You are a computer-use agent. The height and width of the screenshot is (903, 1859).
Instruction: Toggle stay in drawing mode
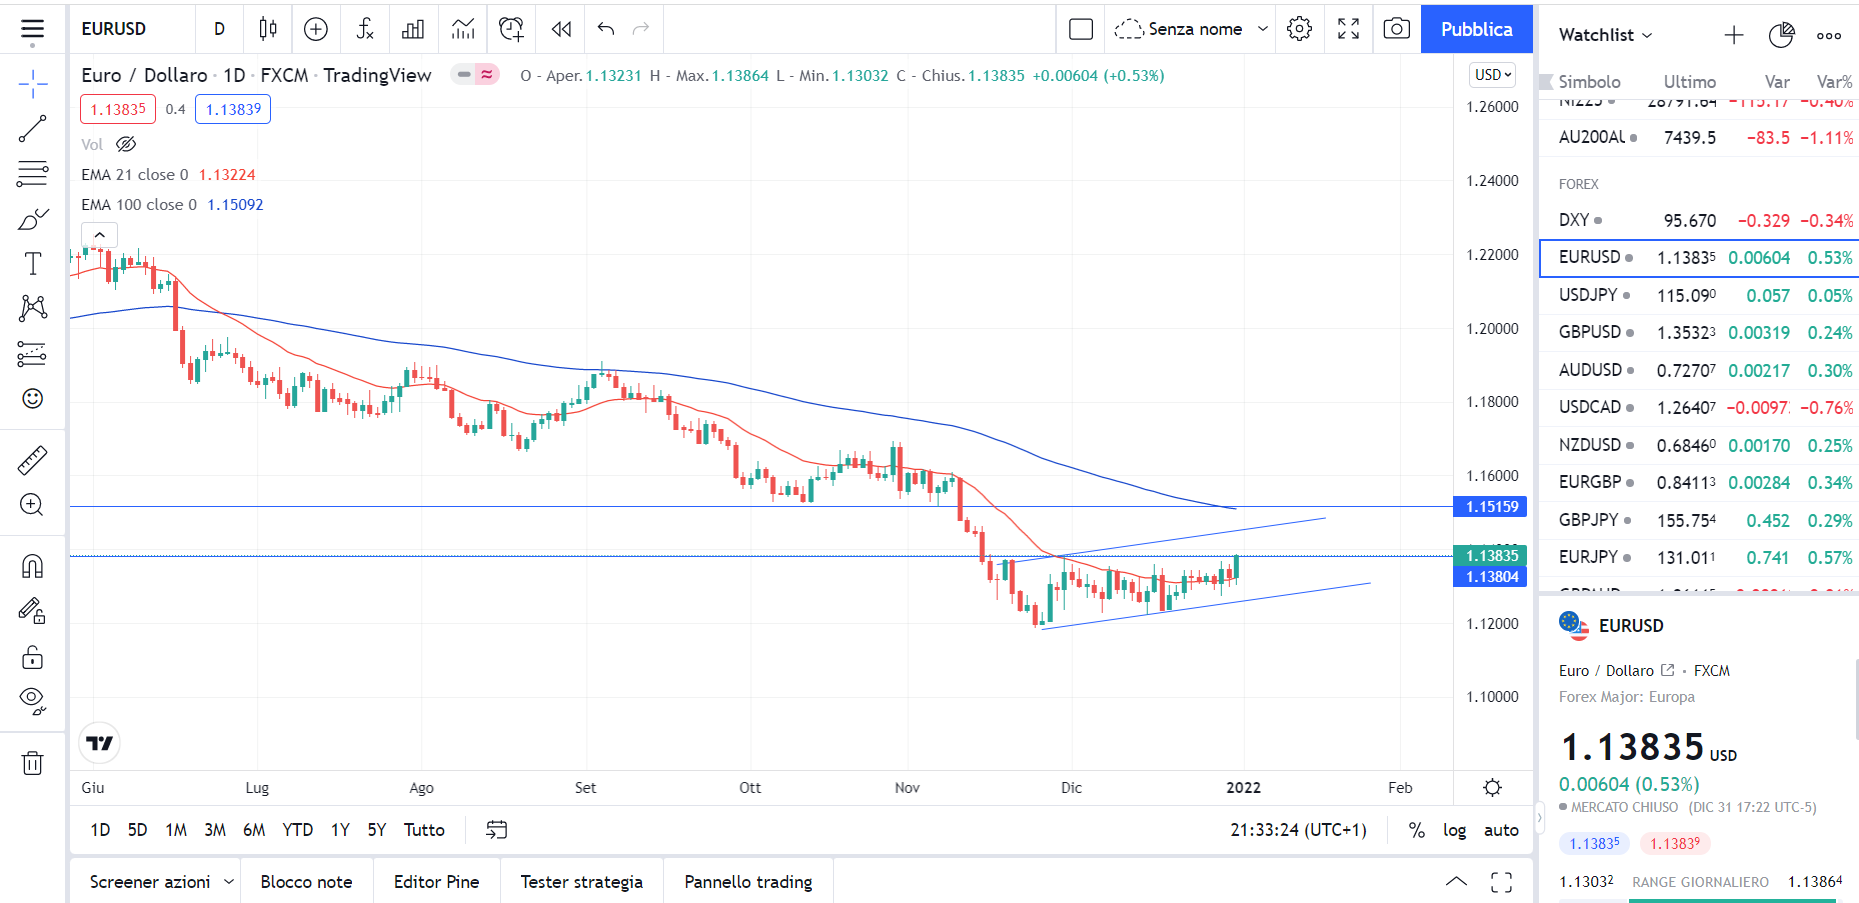tap(32, 611)
